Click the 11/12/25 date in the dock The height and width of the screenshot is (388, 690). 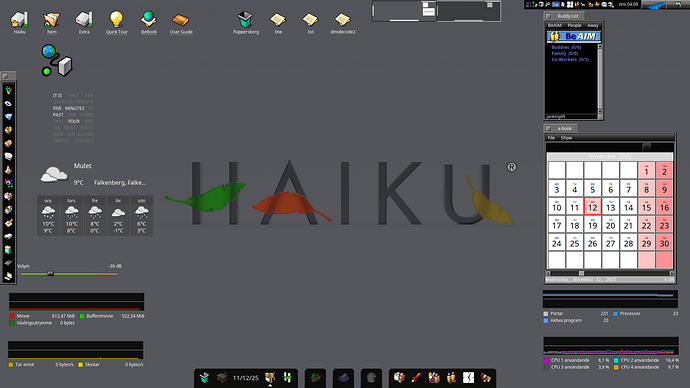246,378
